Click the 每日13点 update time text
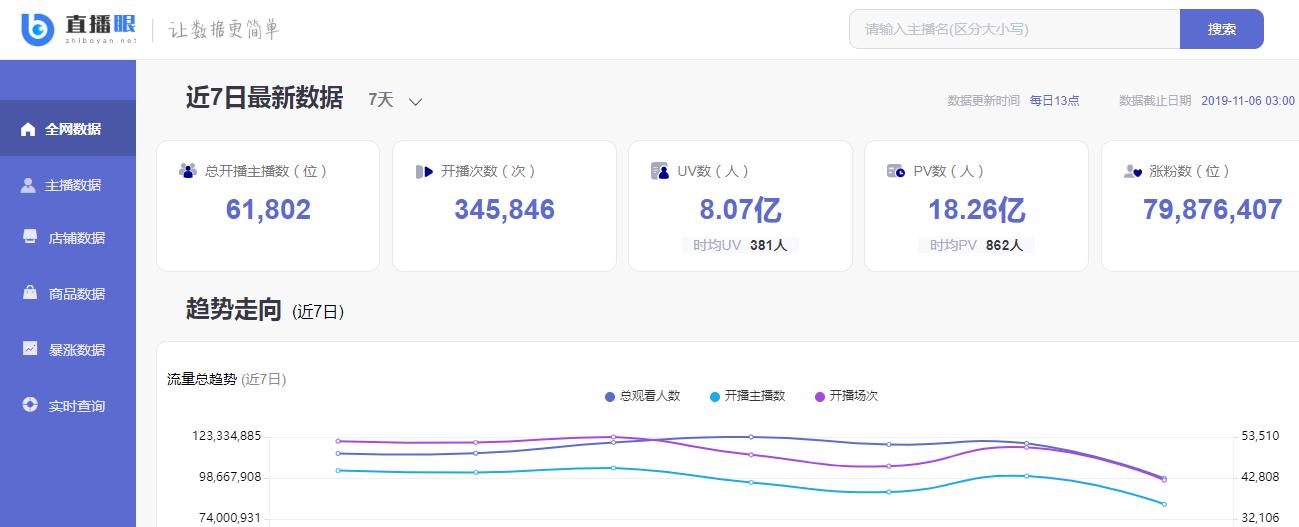The image size is (1299, 527). 1054,101
